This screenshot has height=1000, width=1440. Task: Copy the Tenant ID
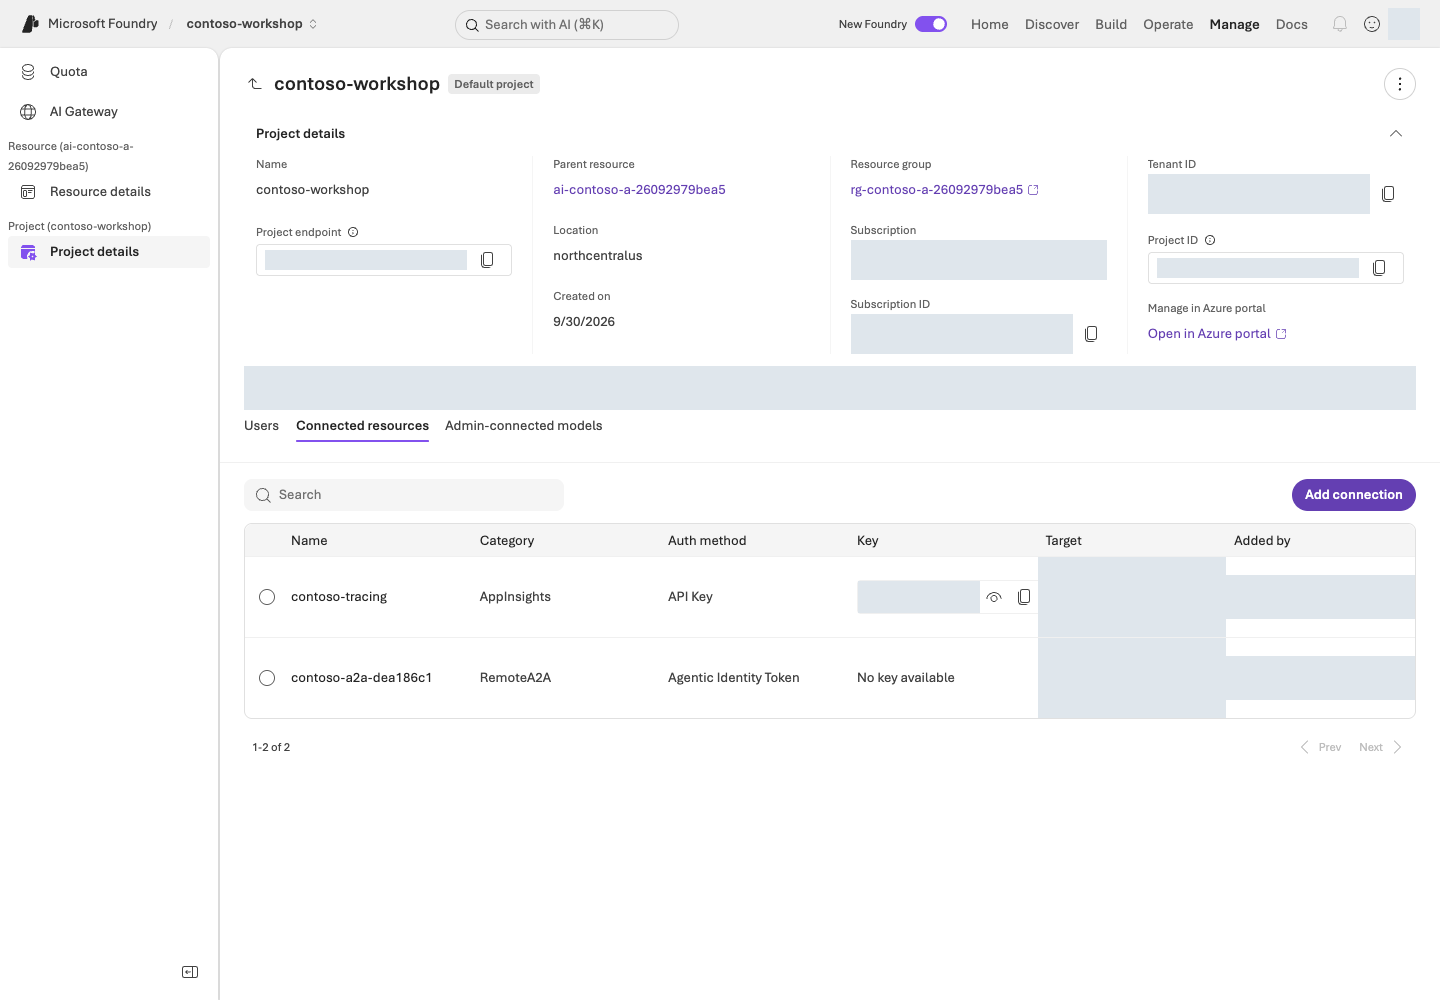[1388, 194]
